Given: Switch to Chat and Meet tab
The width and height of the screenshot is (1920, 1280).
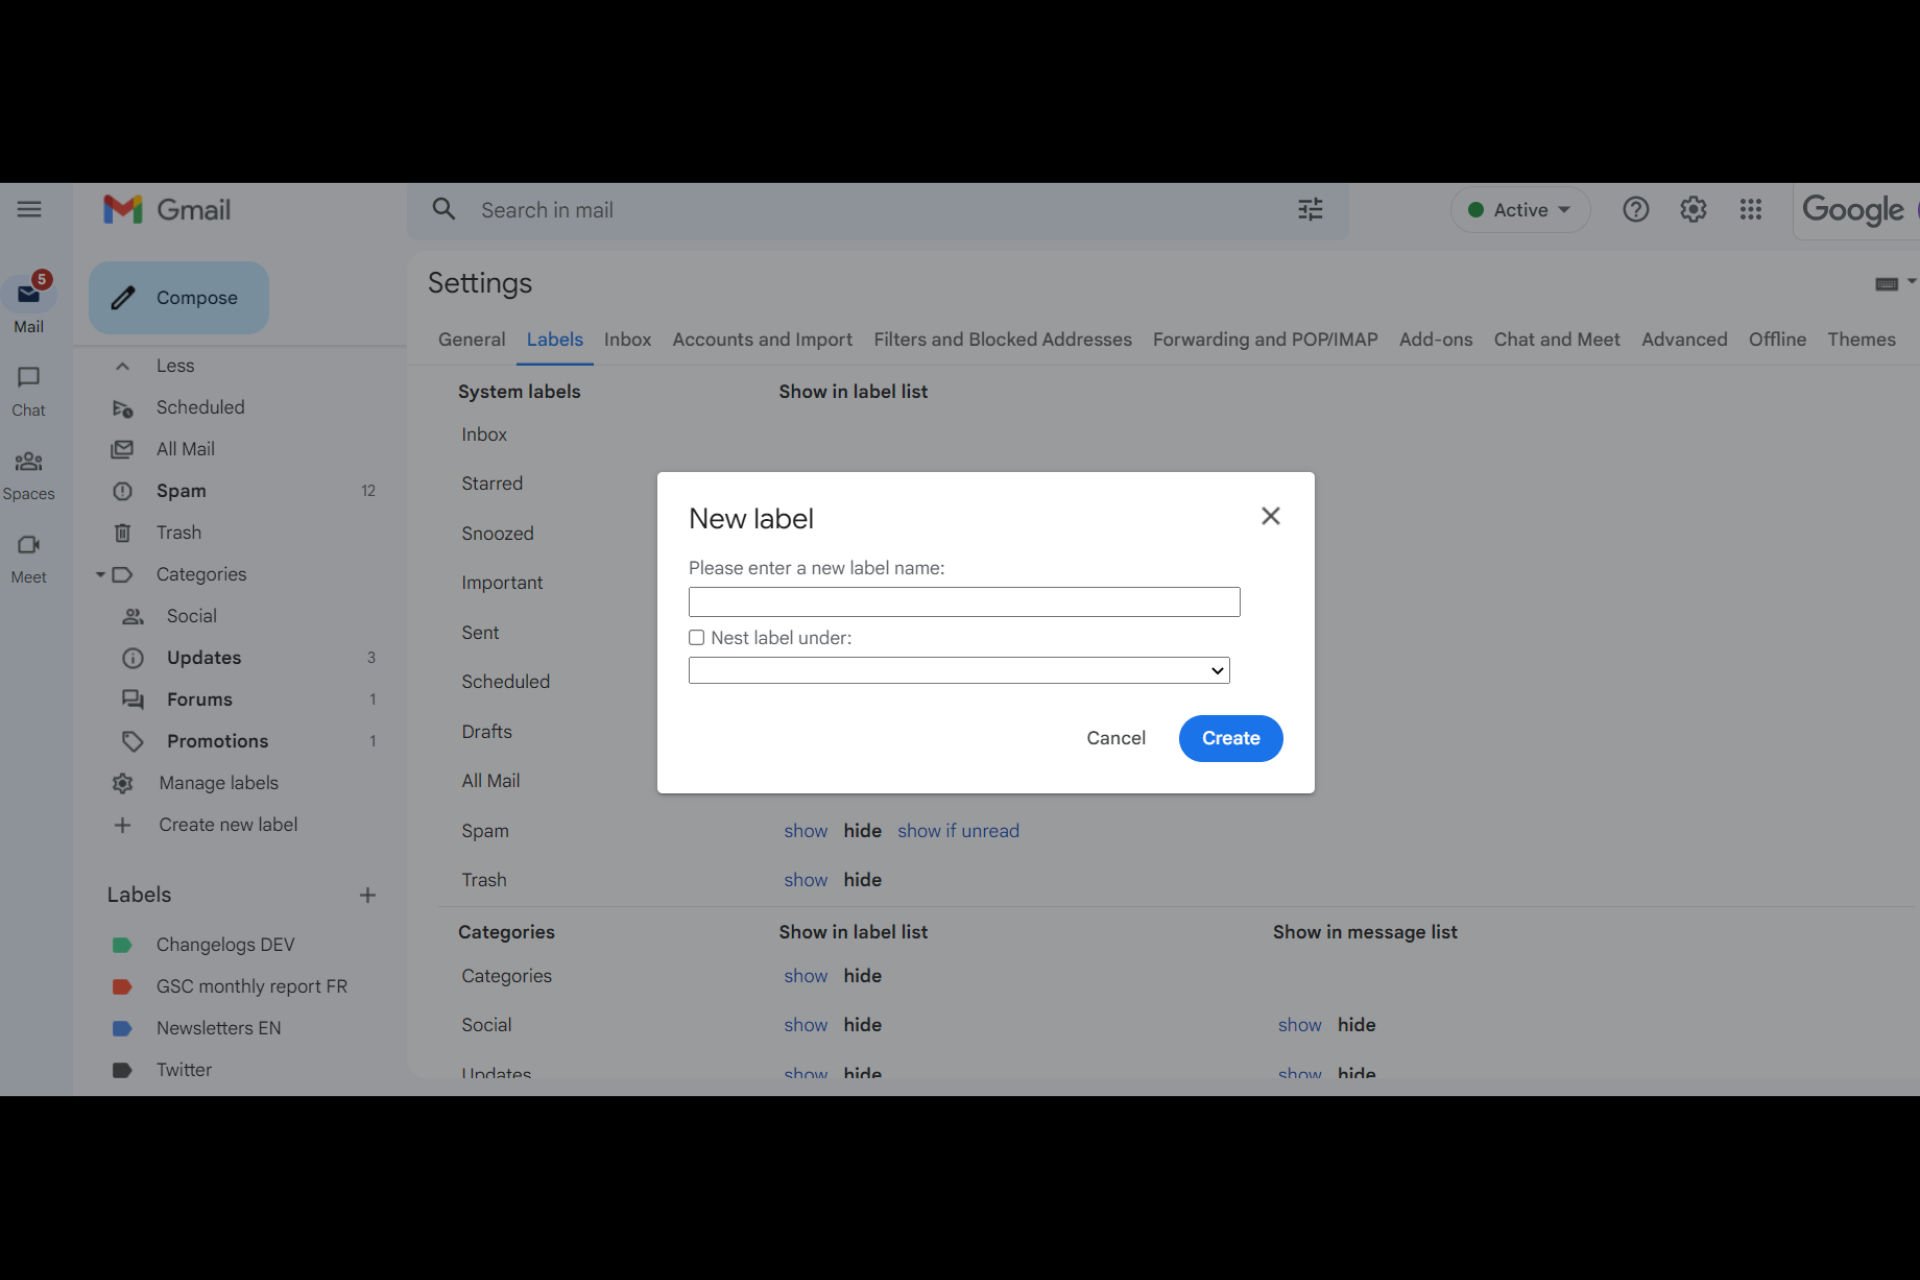Looking at the screenshot, I should coord(1556,339).
